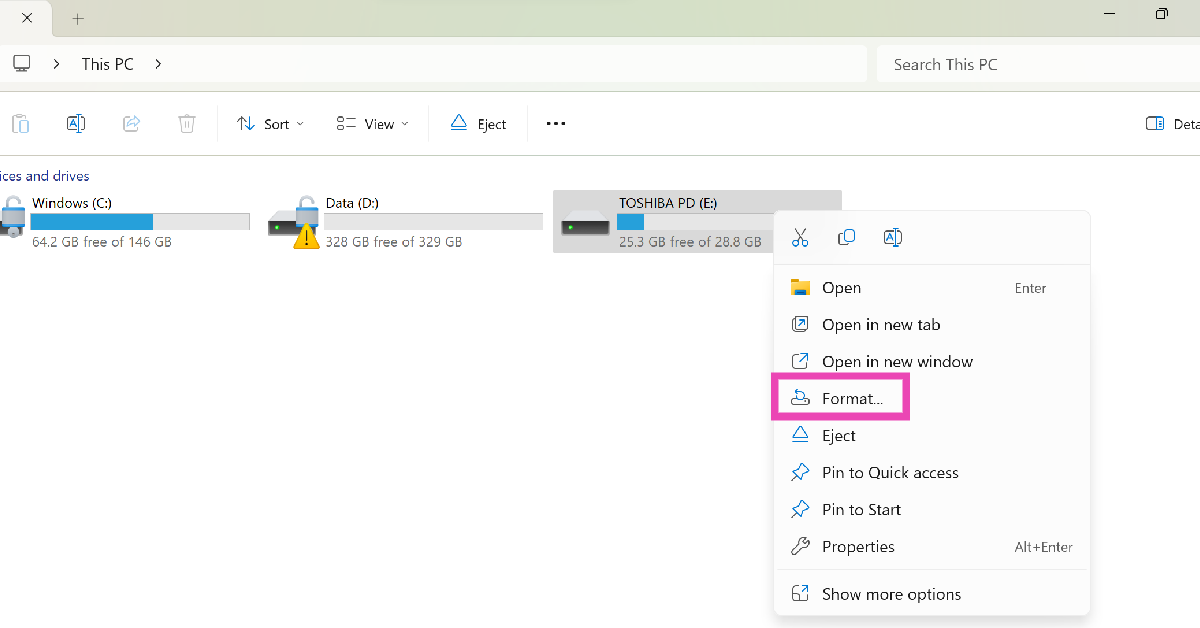1200x628 pixels.
Task: Click the Rename icon in the toolbar
Action: click(76, 123)
